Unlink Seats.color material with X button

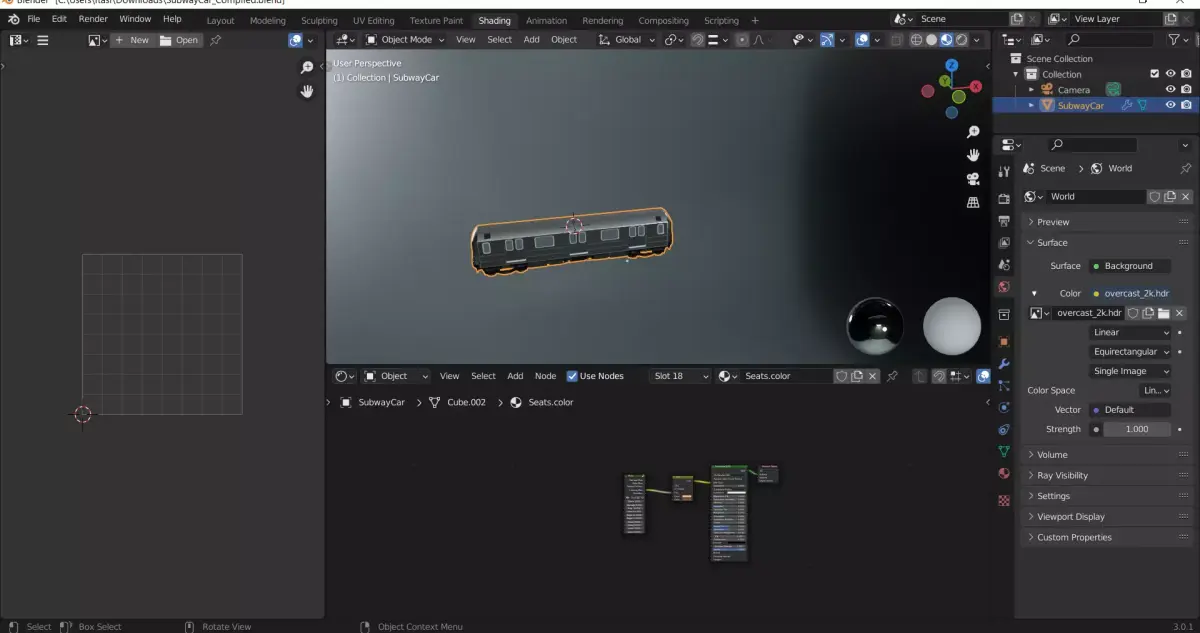coord(873,376)
